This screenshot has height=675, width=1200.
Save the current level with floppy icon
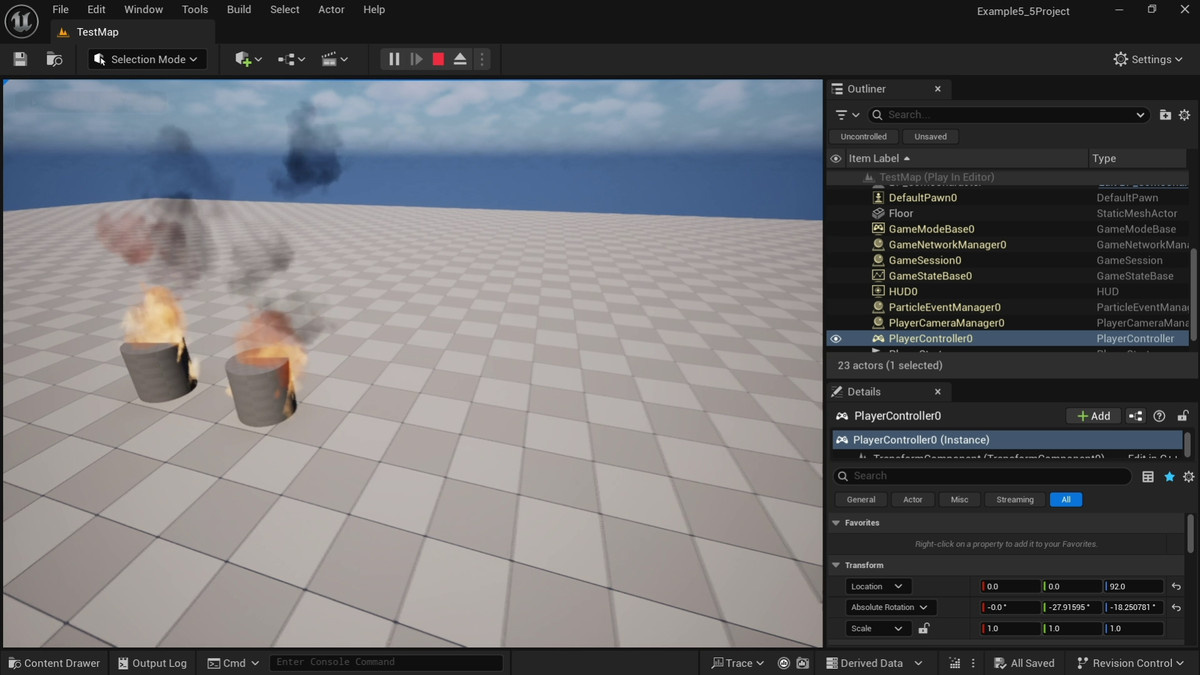pyautogui.click(x=20, y=59)
